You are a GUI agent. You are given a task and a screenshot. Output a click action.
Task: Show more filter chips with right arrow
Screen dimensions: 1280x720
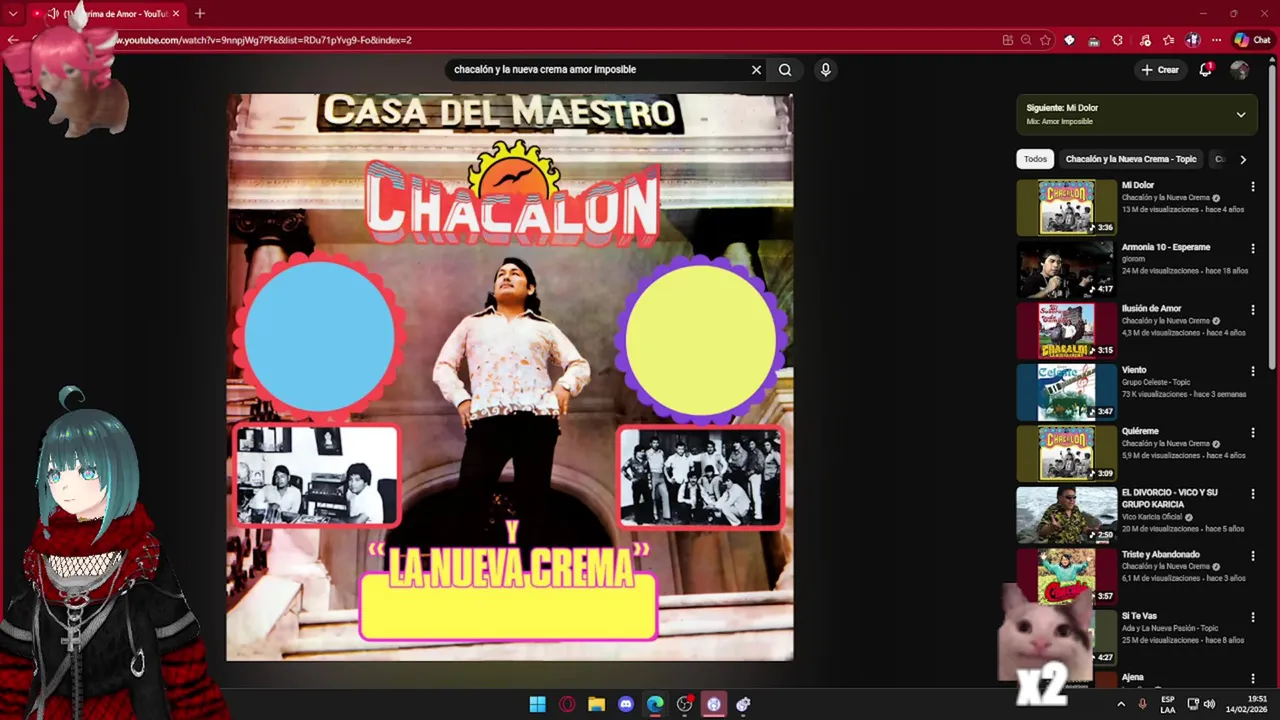1243,159
